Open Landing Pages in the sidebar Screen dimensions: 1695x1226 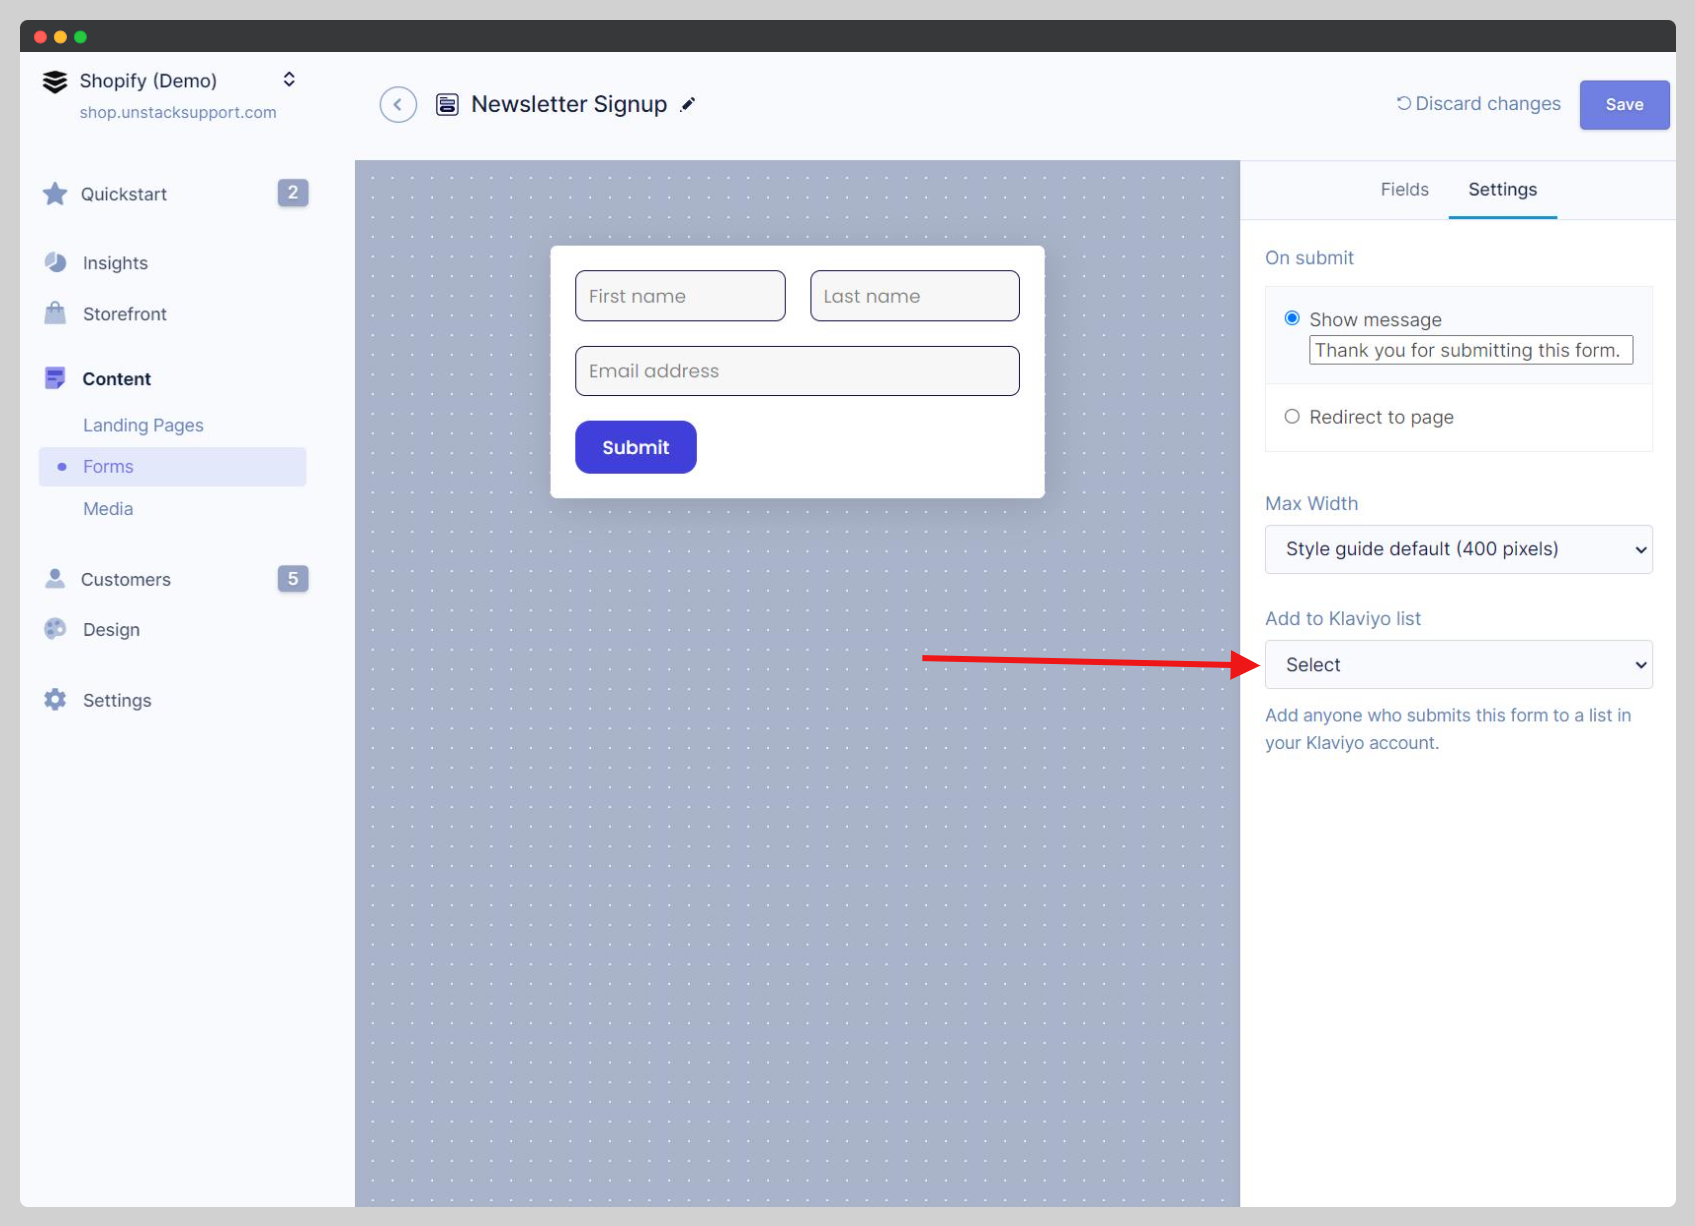[143, 425]
